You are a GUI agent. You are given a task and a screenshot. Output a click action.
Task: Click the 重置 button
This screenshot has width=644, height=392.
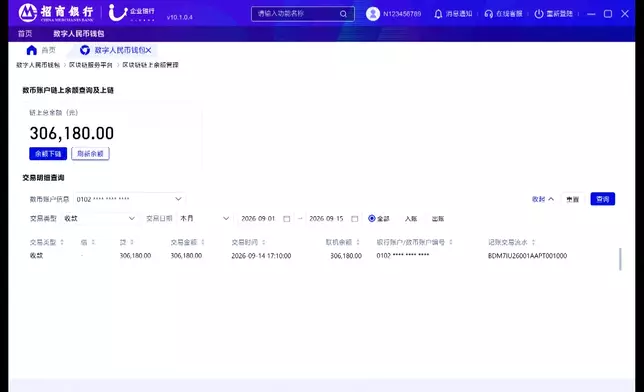tap(573, 199)
